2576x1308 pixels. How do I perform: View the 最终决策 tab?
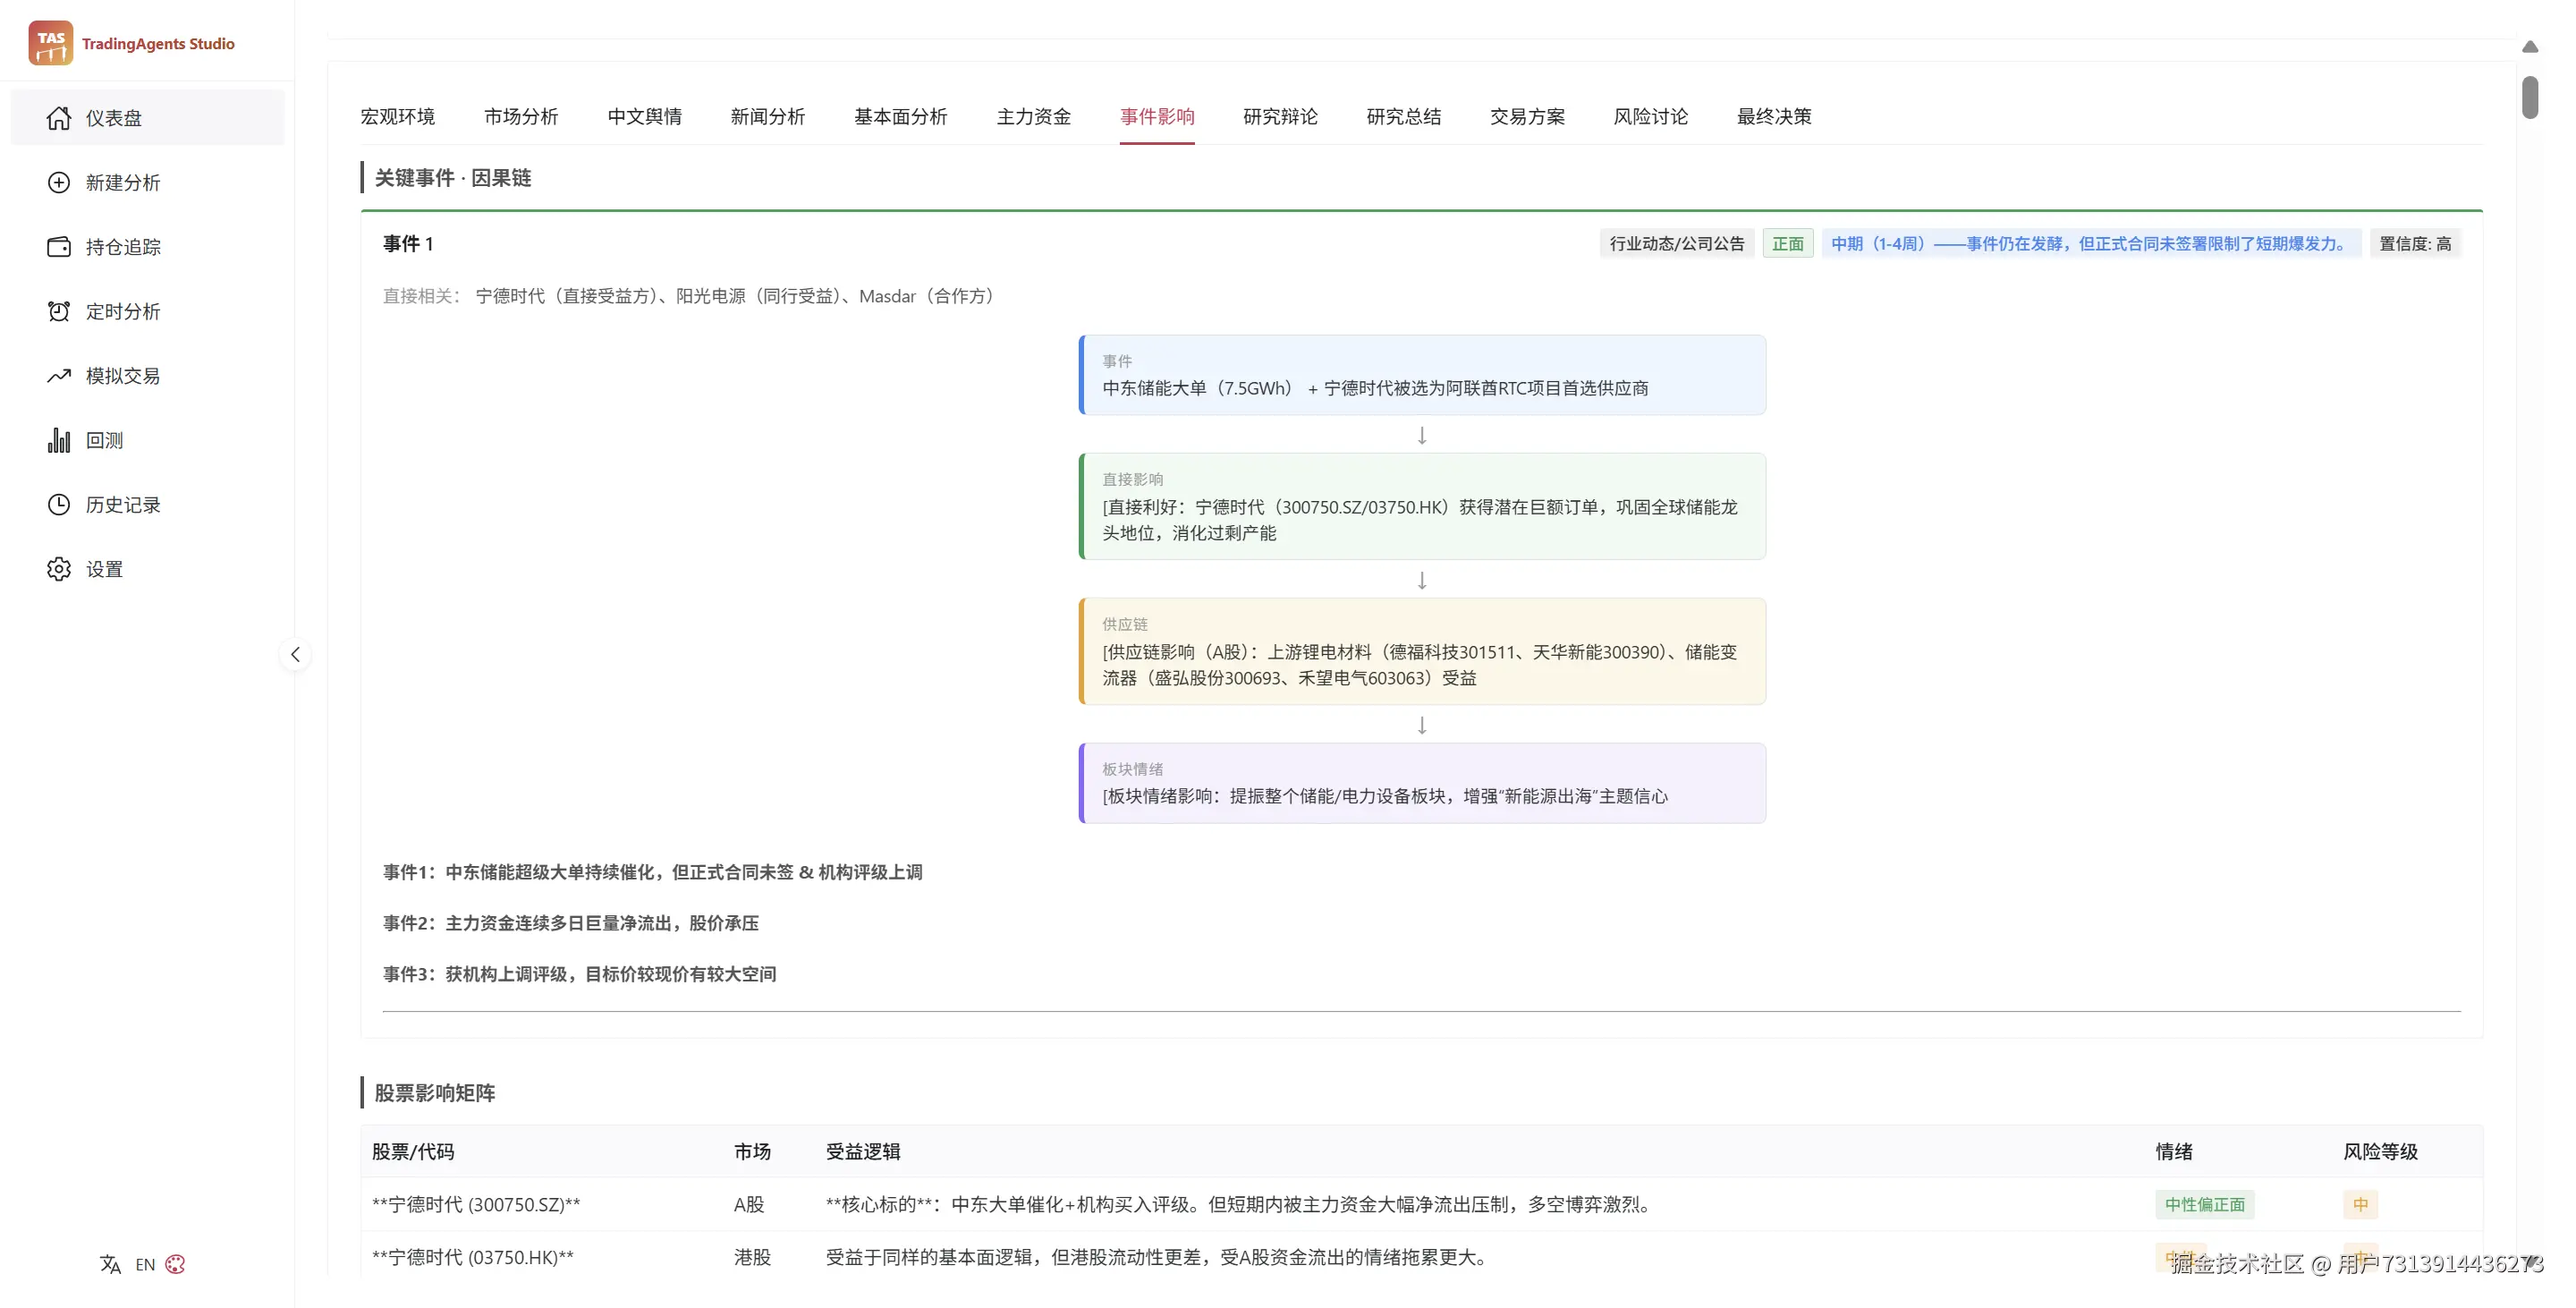[1773, 116]
